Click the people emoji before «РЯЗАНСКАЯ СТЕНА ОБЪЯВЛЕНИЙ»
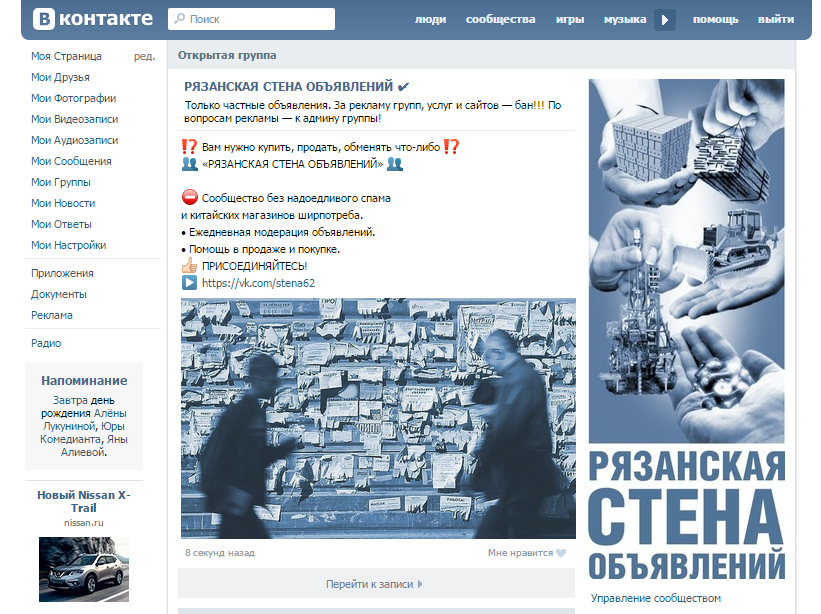The image size is (821, 614). (x=190, y=164)
